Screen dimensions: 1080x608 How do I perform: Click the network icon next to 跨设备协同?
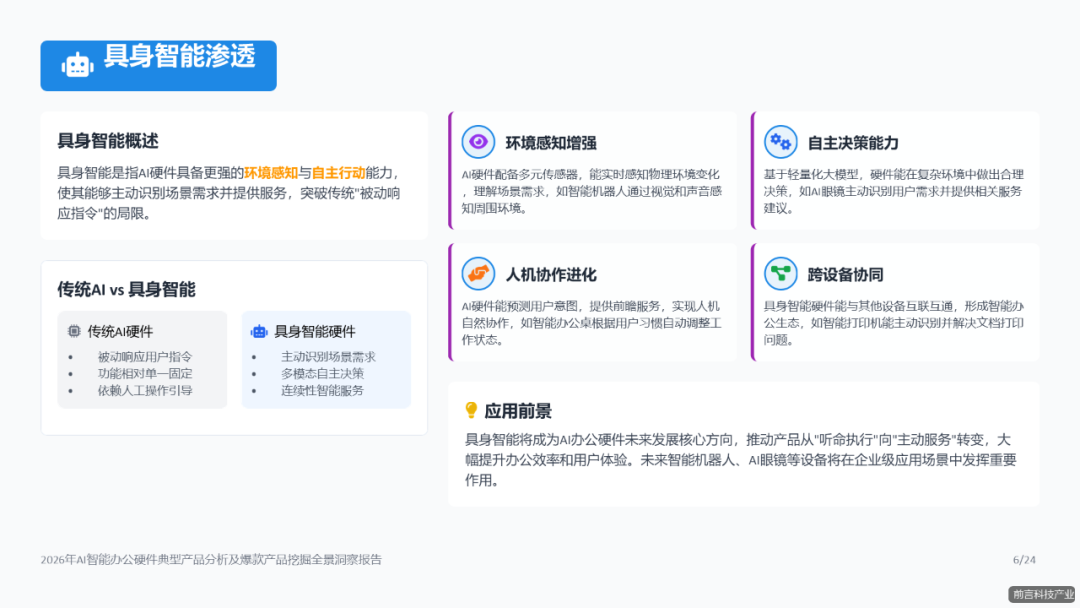[x=780, y=273]
